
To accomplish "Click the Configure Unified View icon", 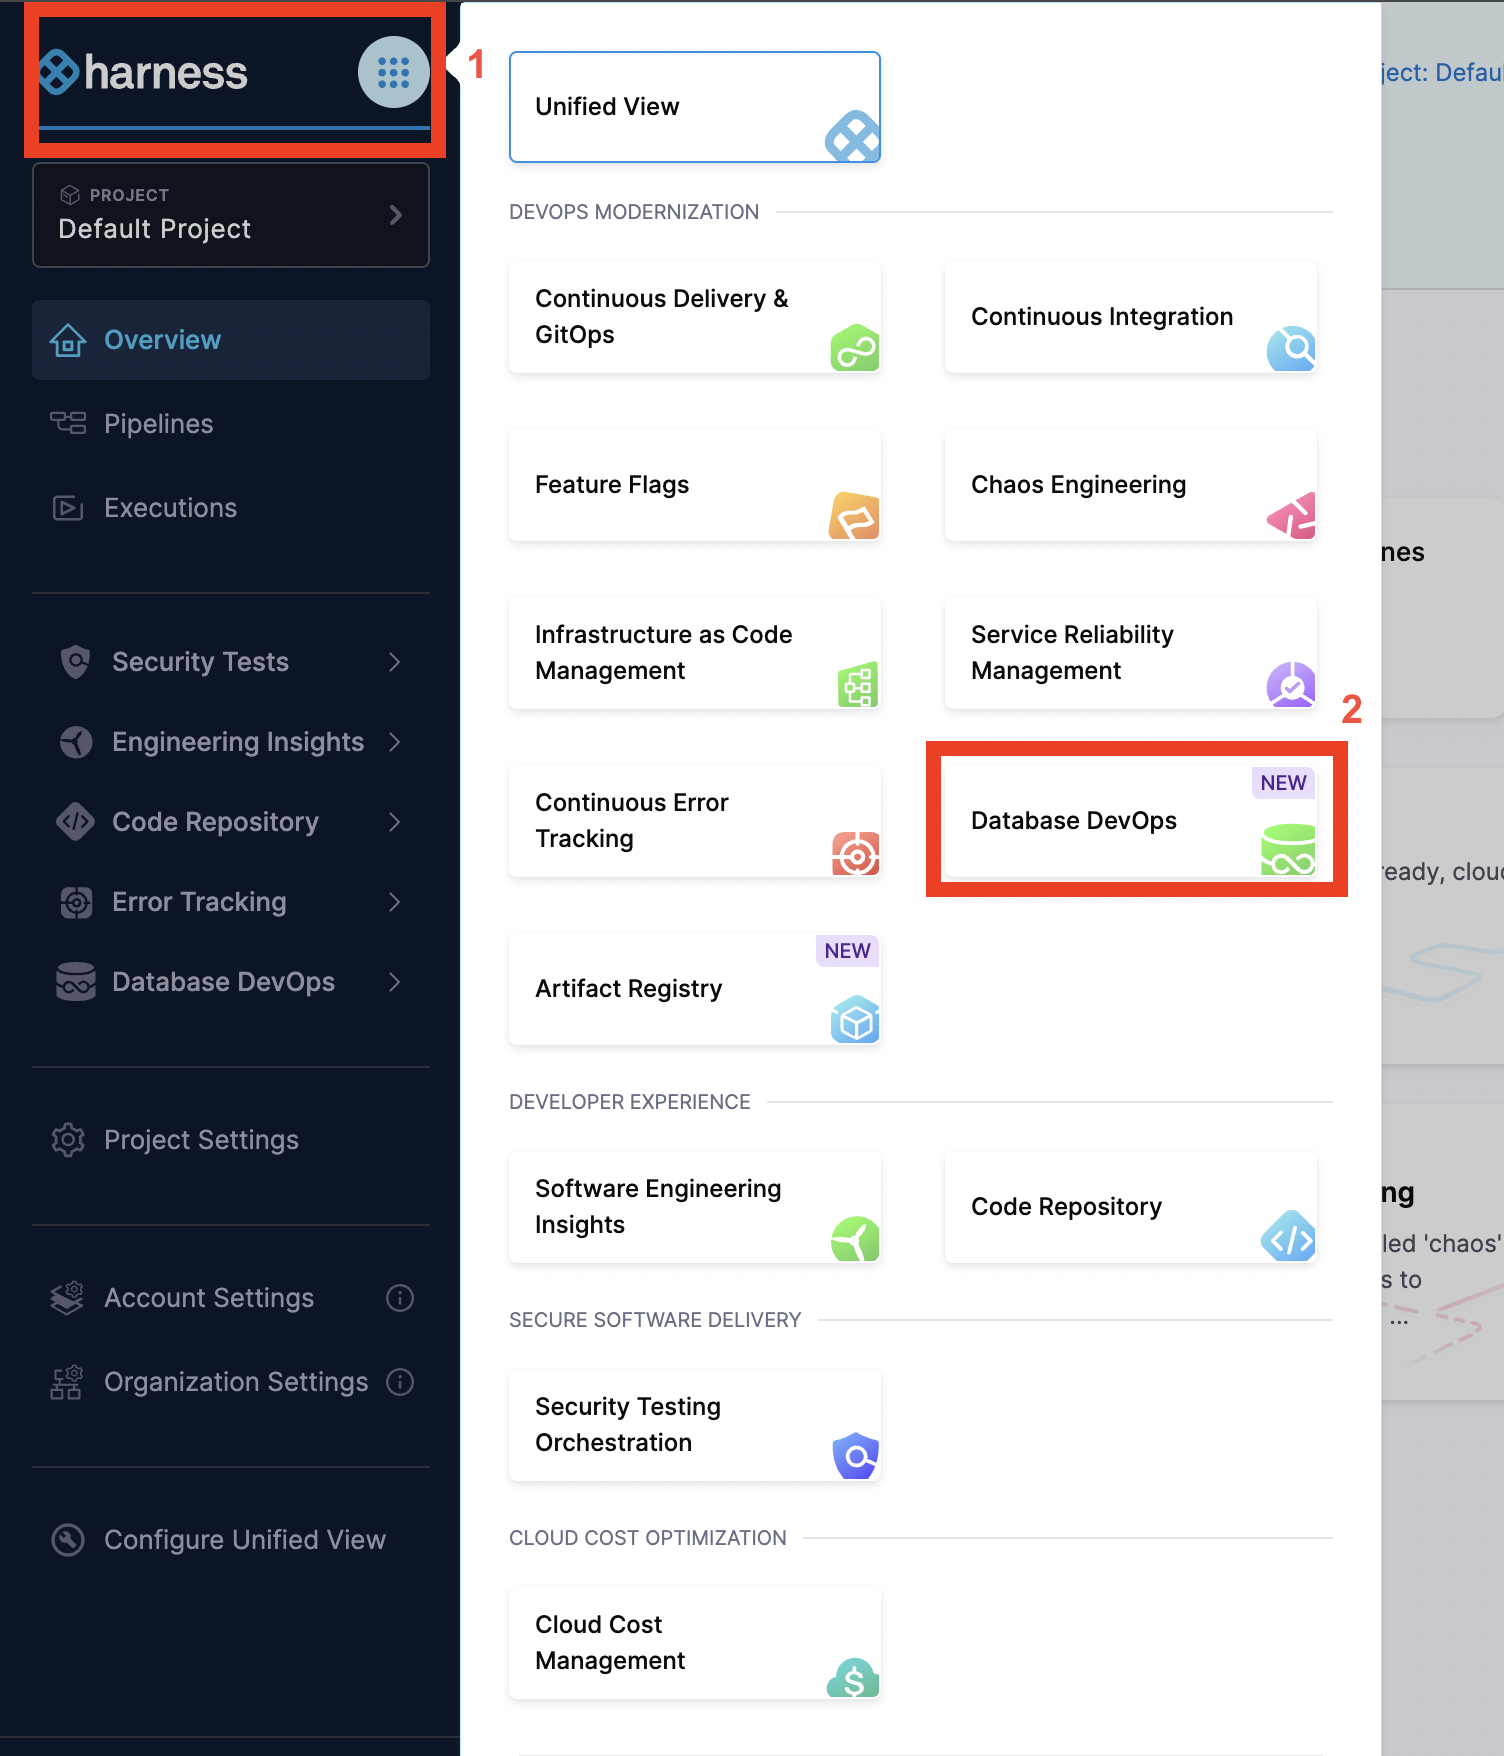I will (x=68, y=1540).
